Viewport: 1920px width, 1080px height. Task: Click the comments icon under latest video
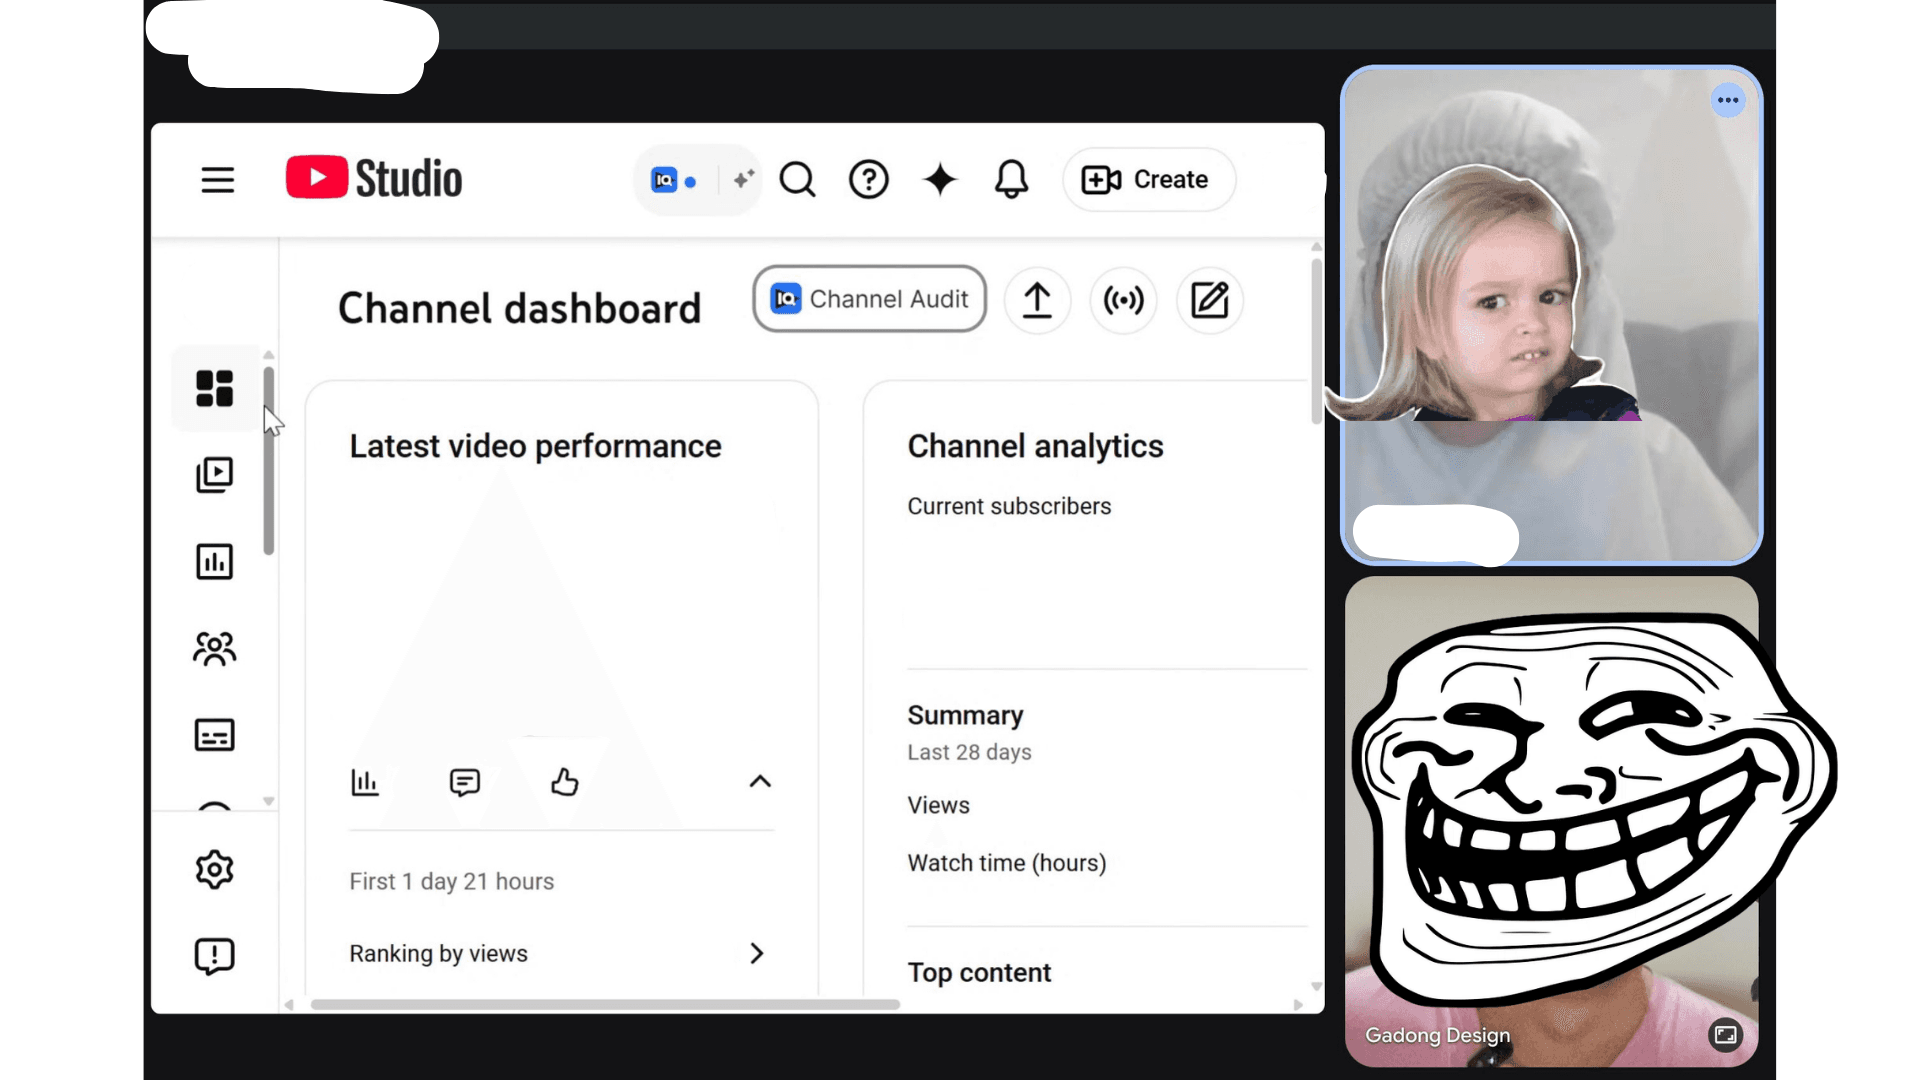(465, 782)
